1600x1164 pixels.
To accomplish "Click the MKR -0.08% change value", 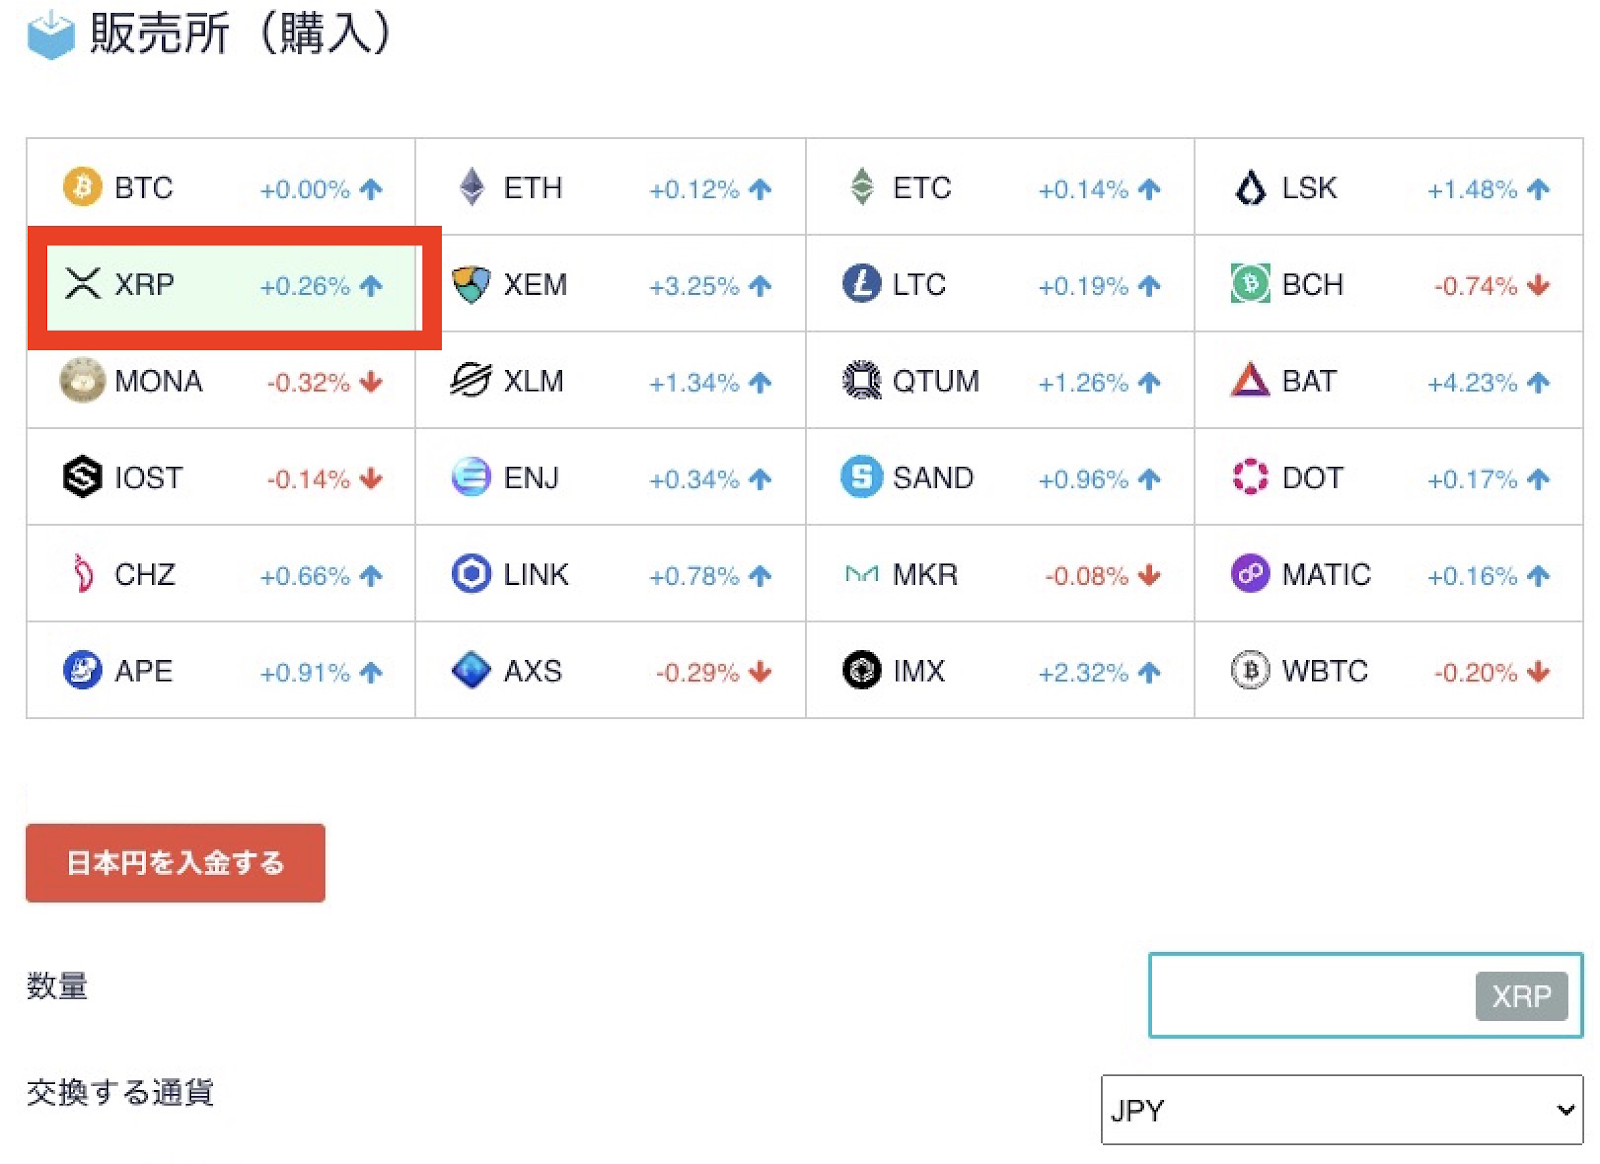I will tap(1087, 576).
